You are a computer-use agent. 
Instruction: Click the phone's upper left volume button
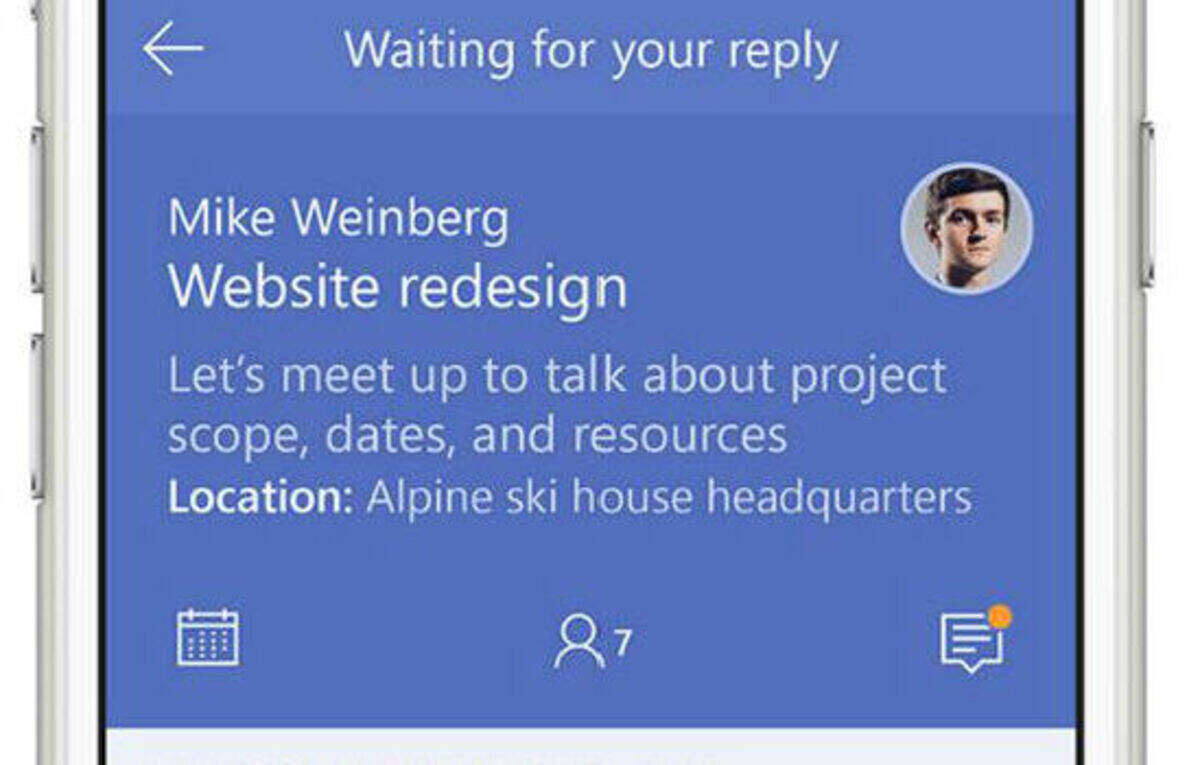[x=37, y=209]
